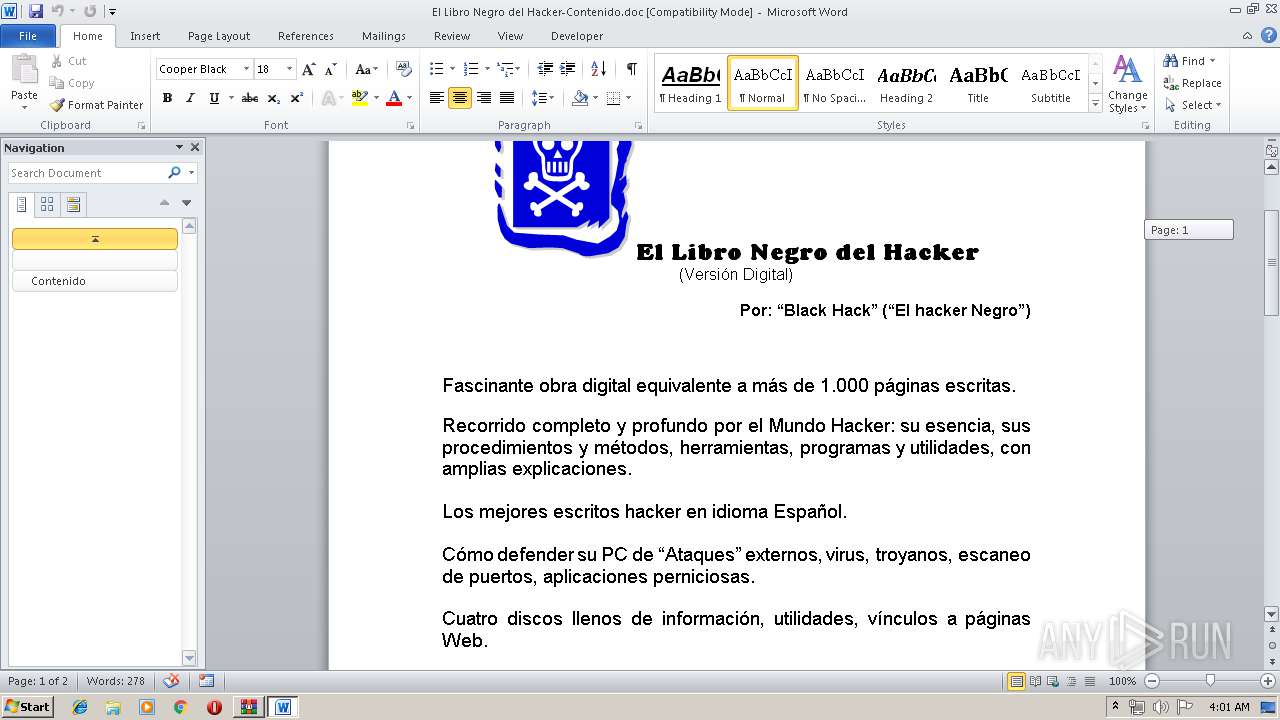The image size is (1280, 720).
Task: Apply superscript formatting
Action: [x=297, y=98]
